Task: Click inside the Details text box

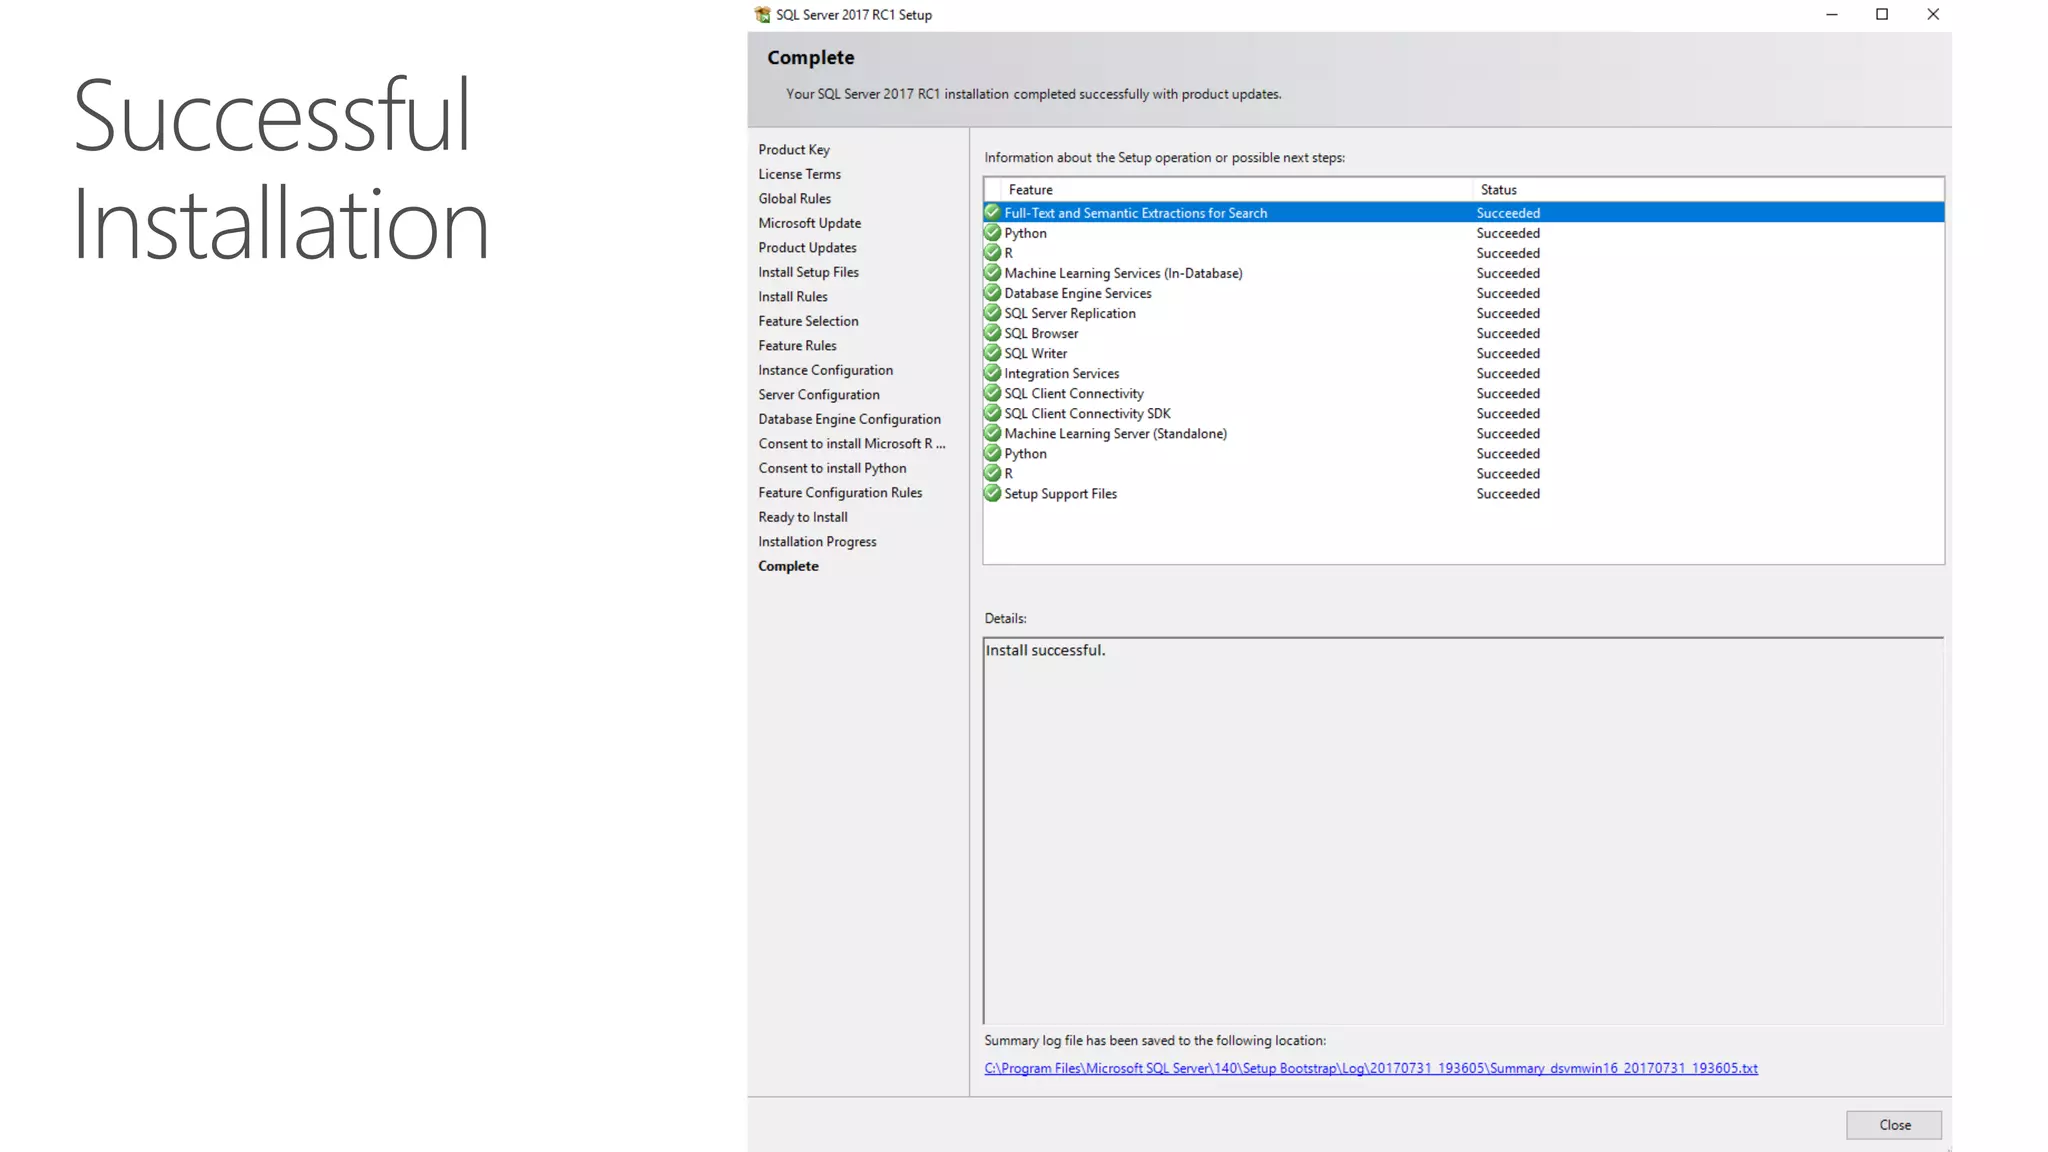Action: [x=1463, y=830]
